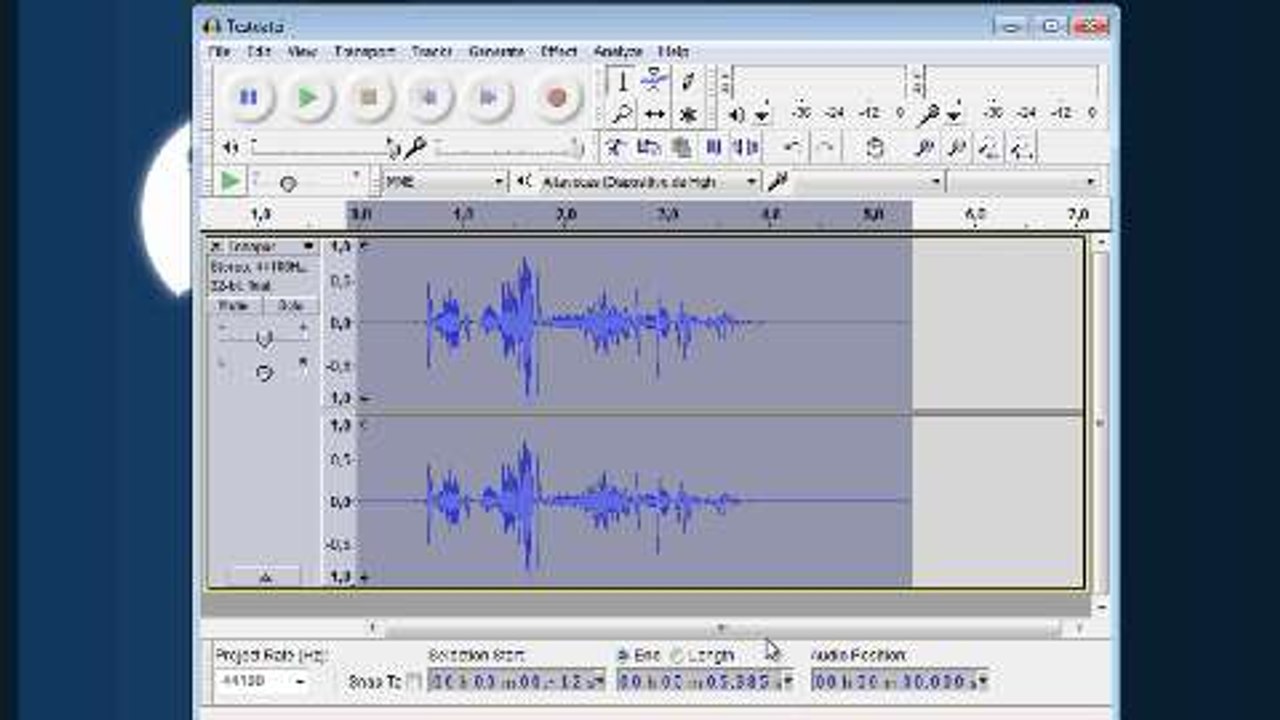Open the Tracks menu
1280x720 pixels.
432,51
